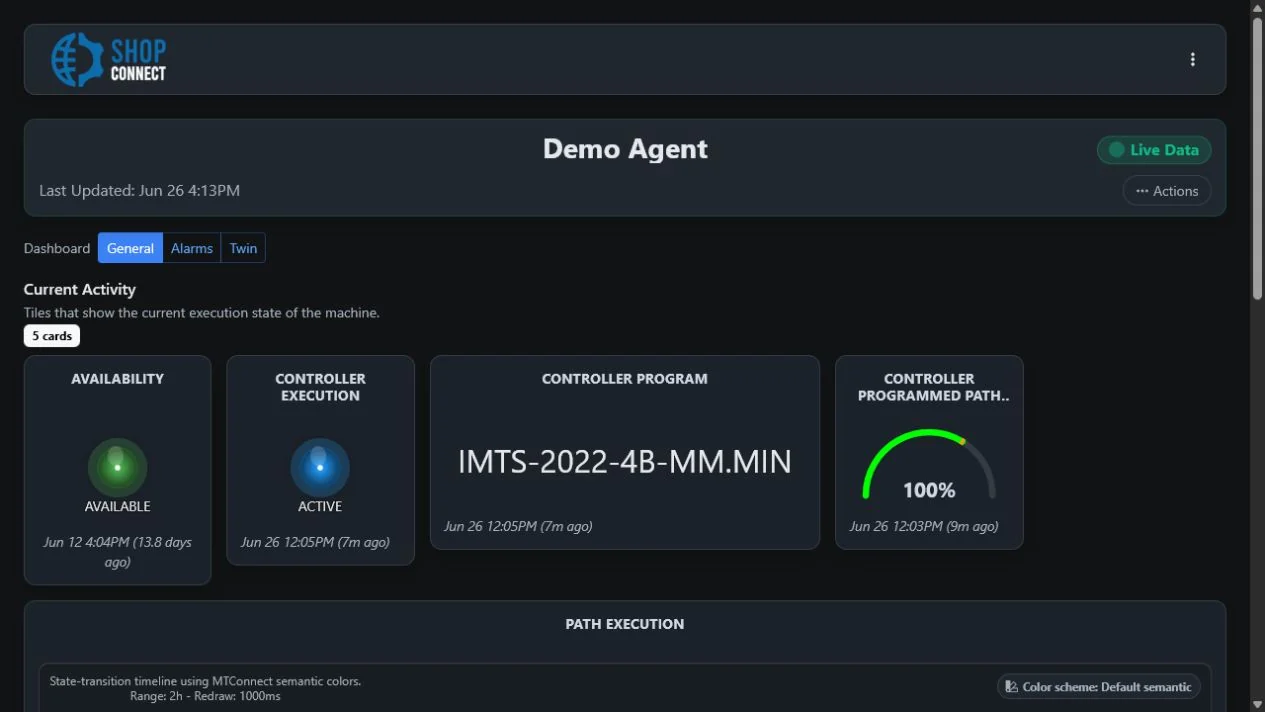The image size is (1265, 712).
Task: Click the 5 cards badge
Action: (x=52, y=336)
